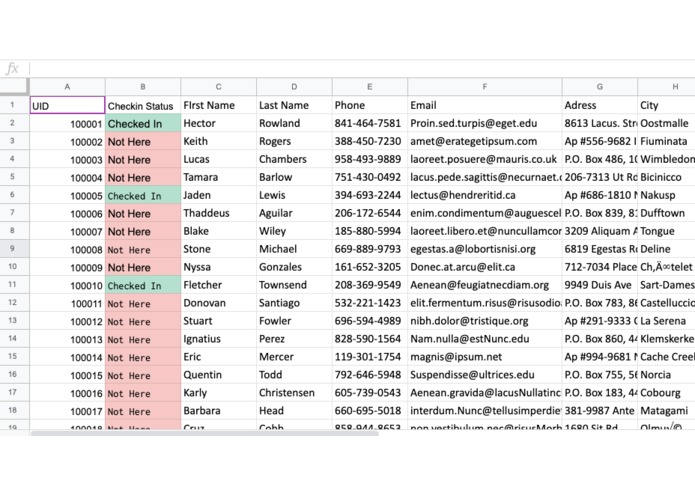This screenshot has height=494, width=695.
Task: Click the last name Christensen
Action: coord(287,393)
